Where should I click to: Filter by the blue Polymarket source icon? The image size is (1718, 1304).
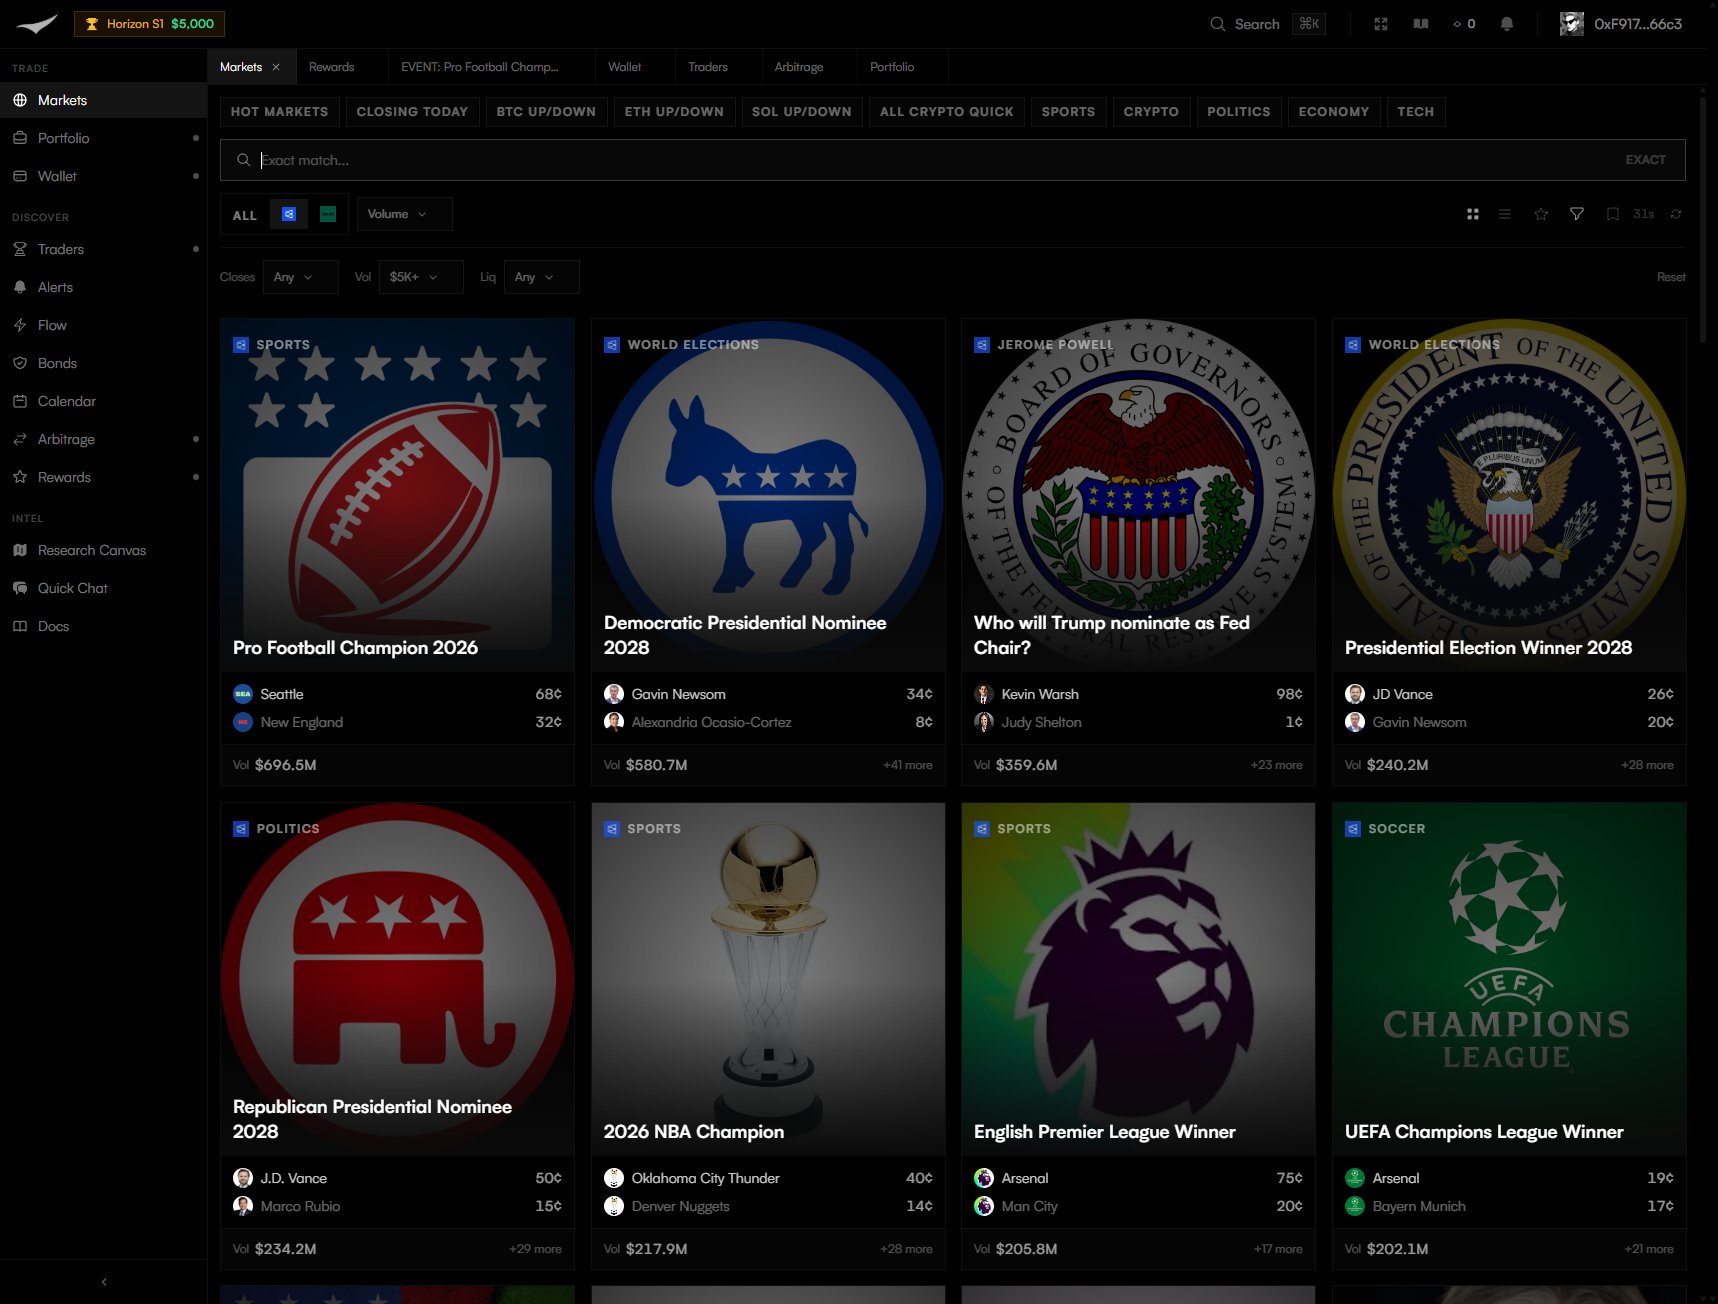tap(289, 214)
